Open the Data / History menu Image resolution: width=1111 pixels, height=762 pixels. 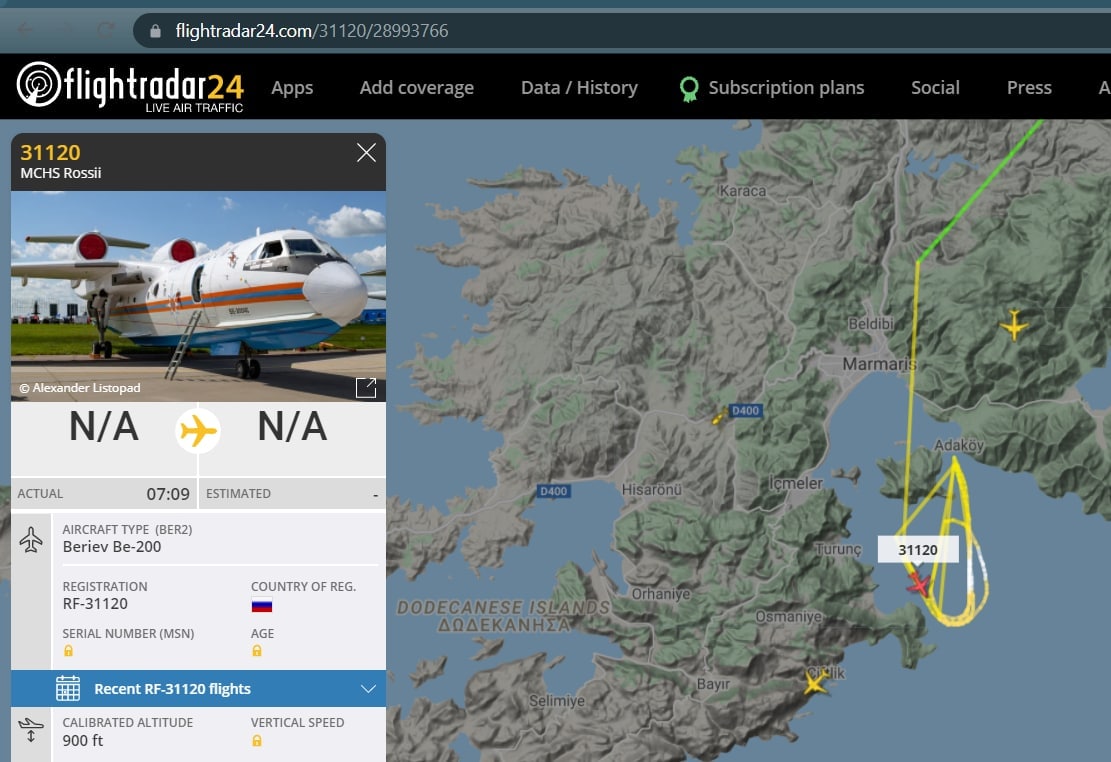click(579, 87)
